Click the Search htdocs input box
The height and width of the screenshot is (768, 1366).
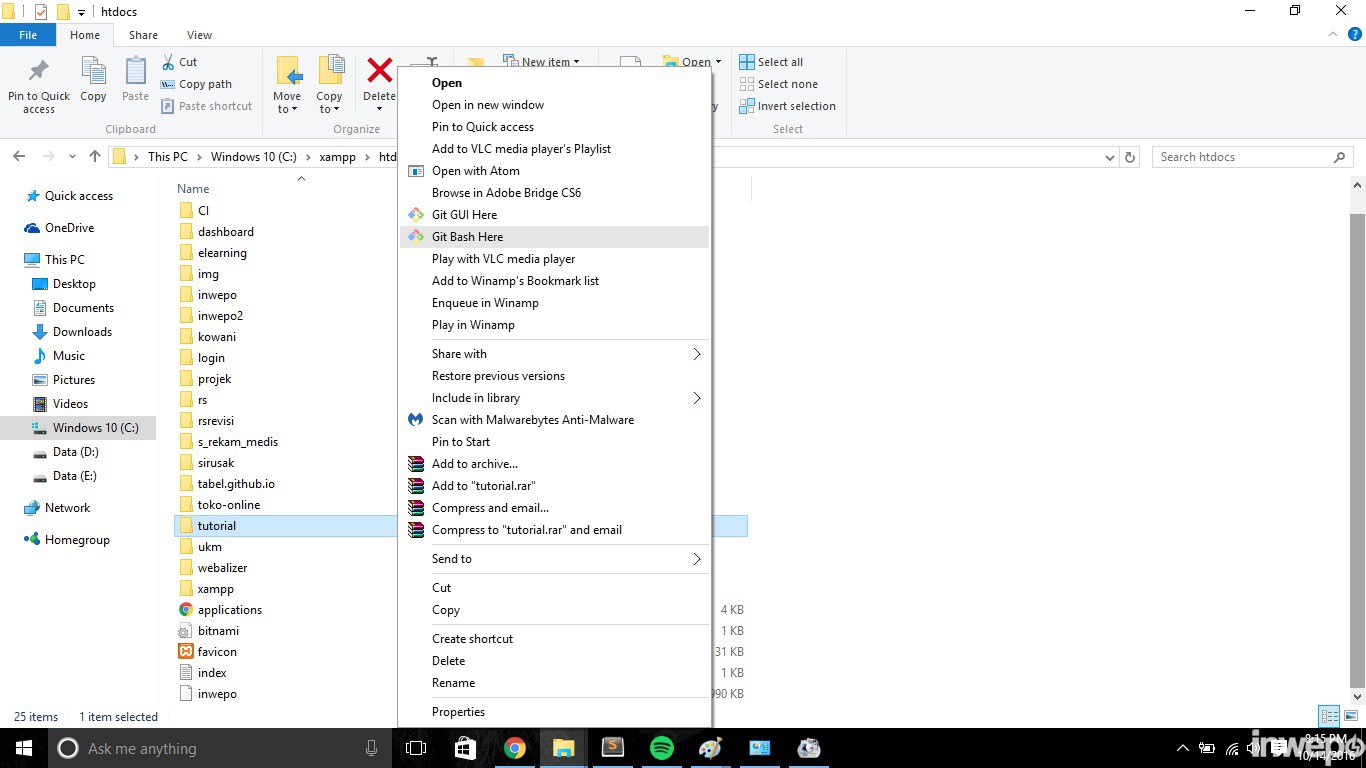[1242, 157]
